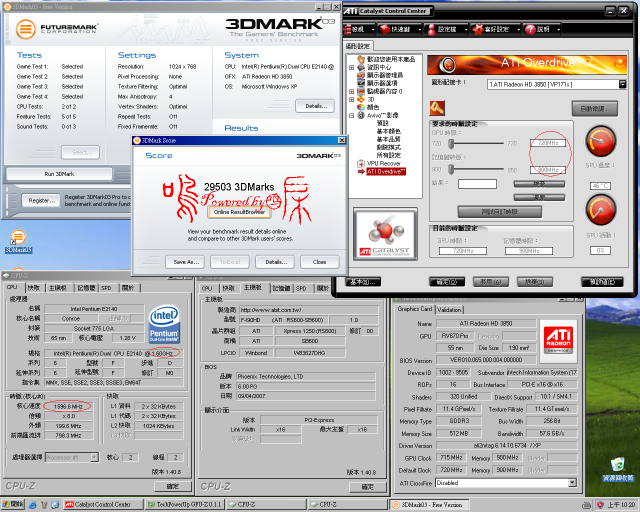Click the 結果 result field in Overdrive
This screenshot has width=640, height=512.
click(477, 184)
